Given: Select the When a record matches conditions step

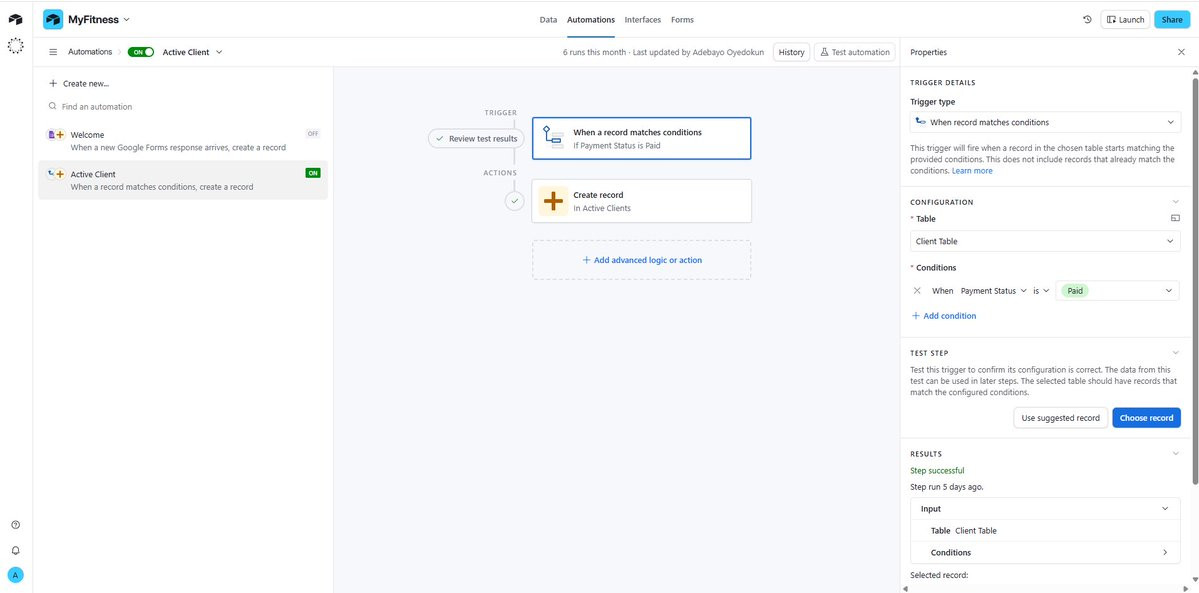Looking at the screenshot, I should point(642,138).
